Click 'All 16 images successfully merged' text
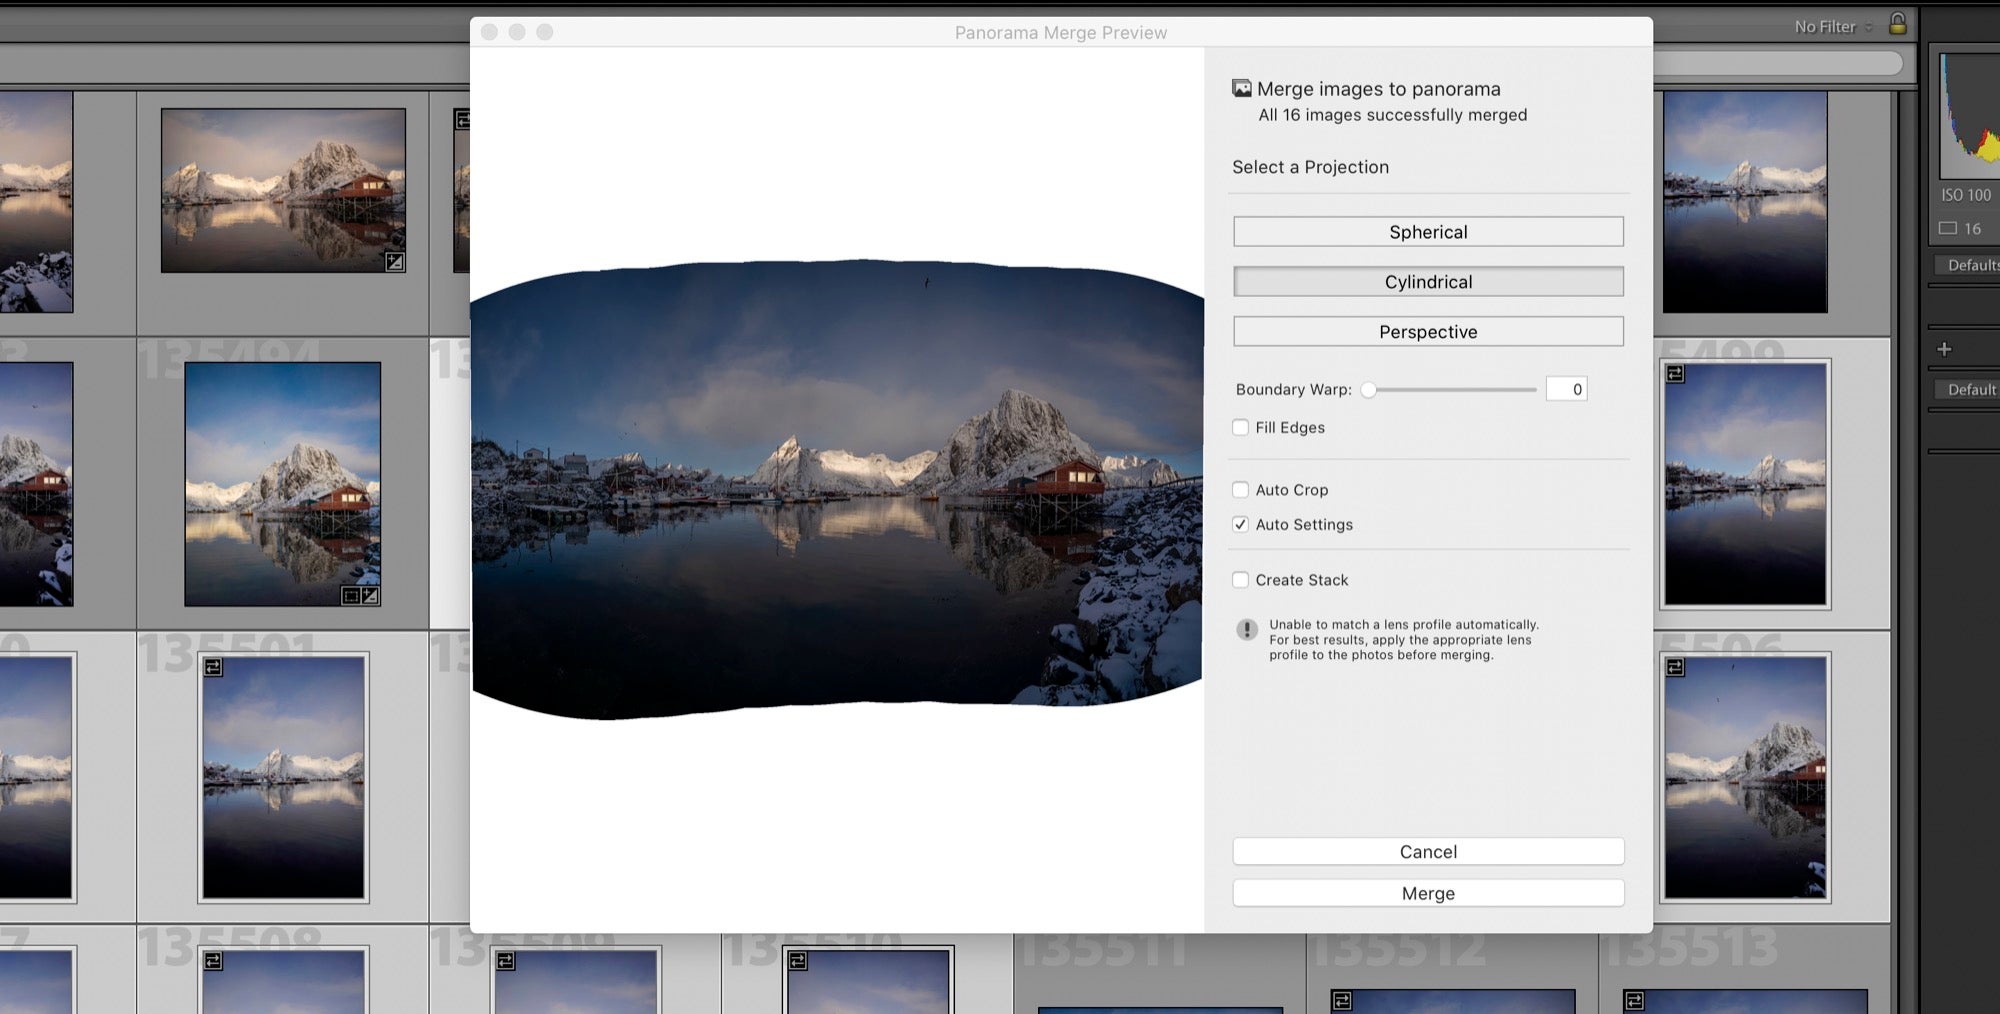The width and height of the screenshot is (2000, 1014). [x=1393, y=115]
